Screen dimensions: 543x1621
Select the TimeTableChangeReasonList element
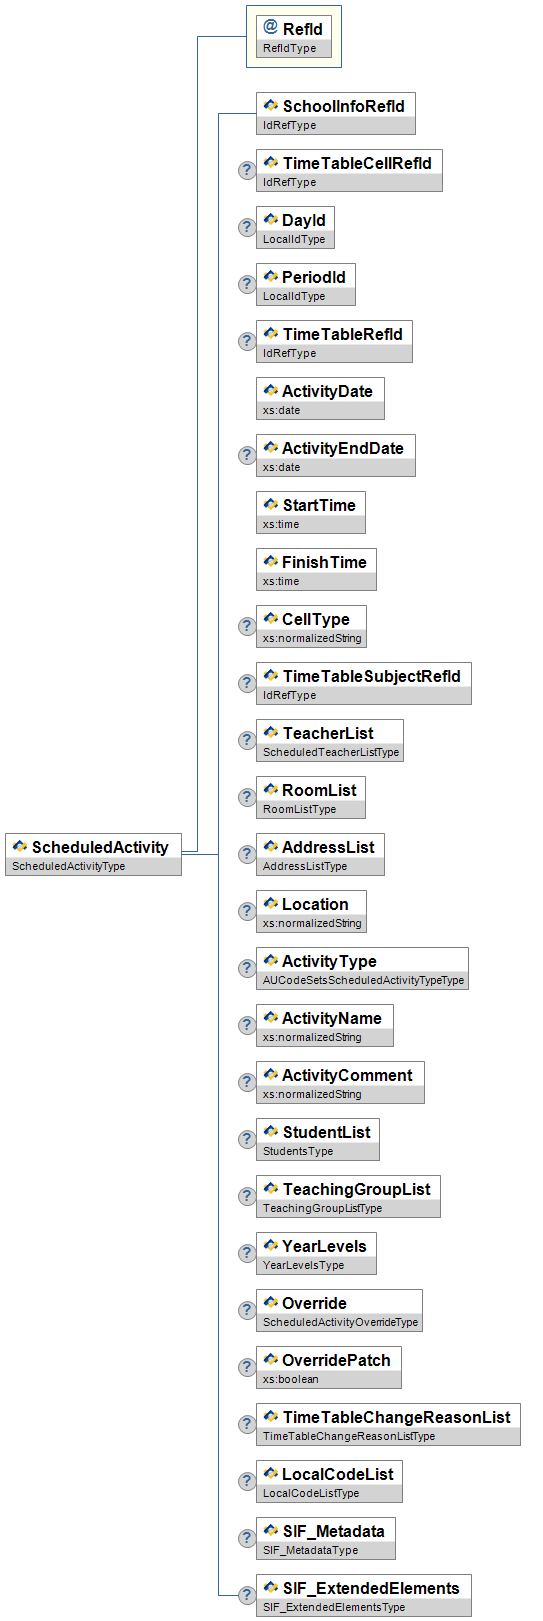point(388,1424)
